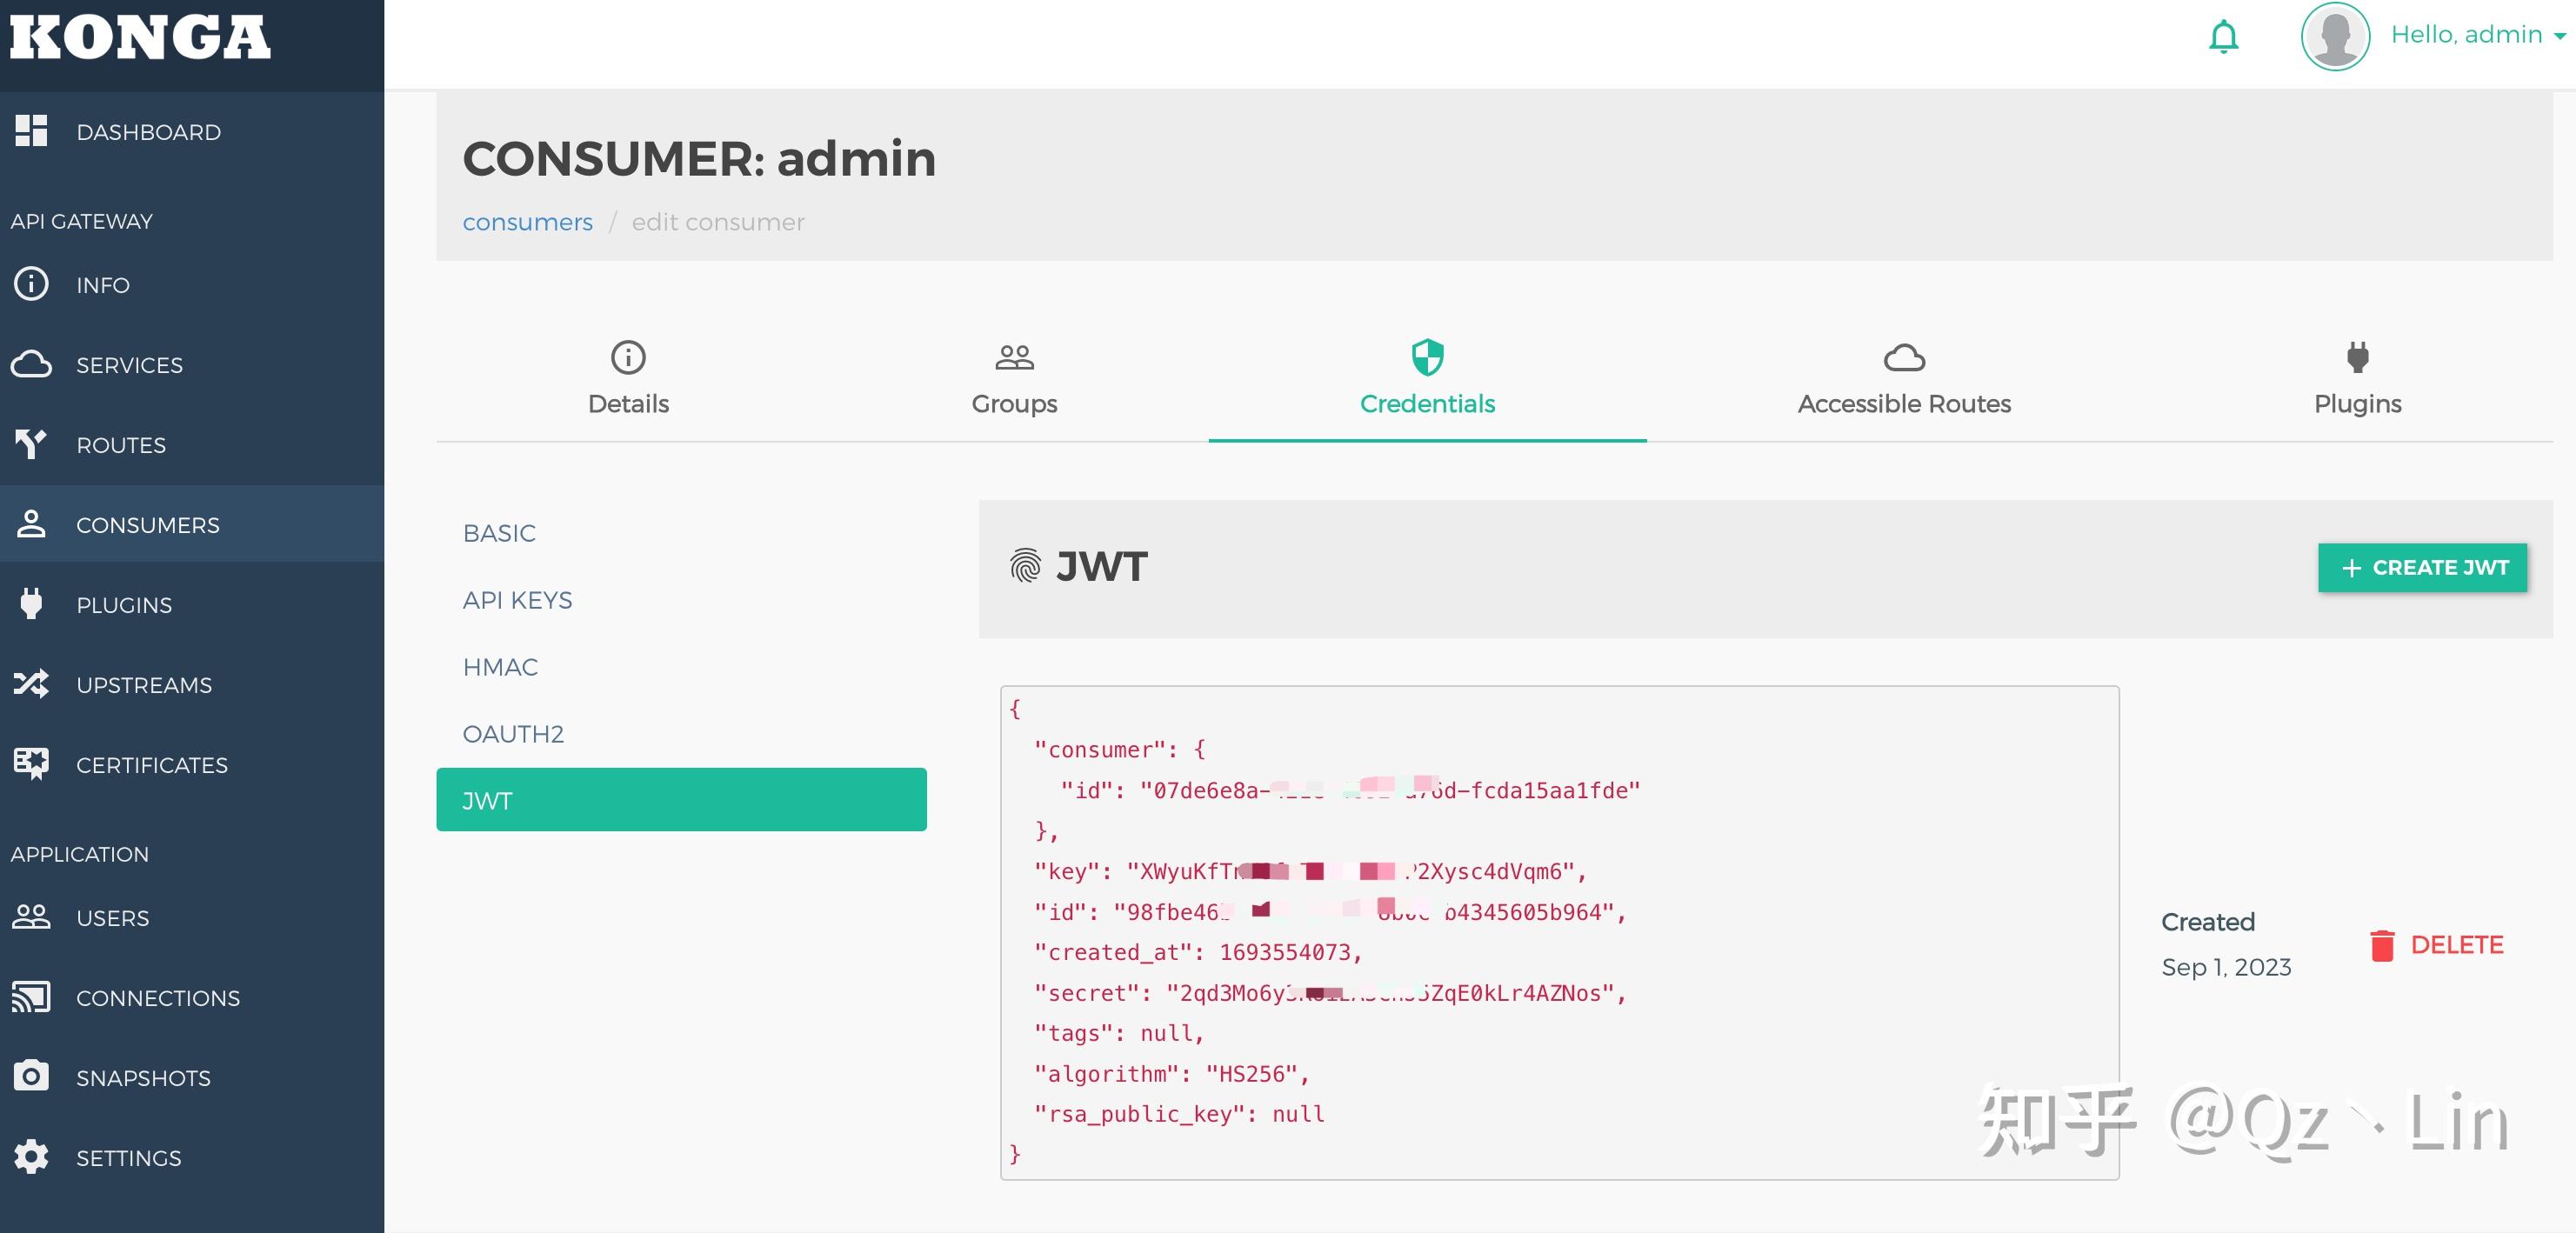Open Upstreams via shuffle icon
The image size is (2576, 1233).
(31, 684)
